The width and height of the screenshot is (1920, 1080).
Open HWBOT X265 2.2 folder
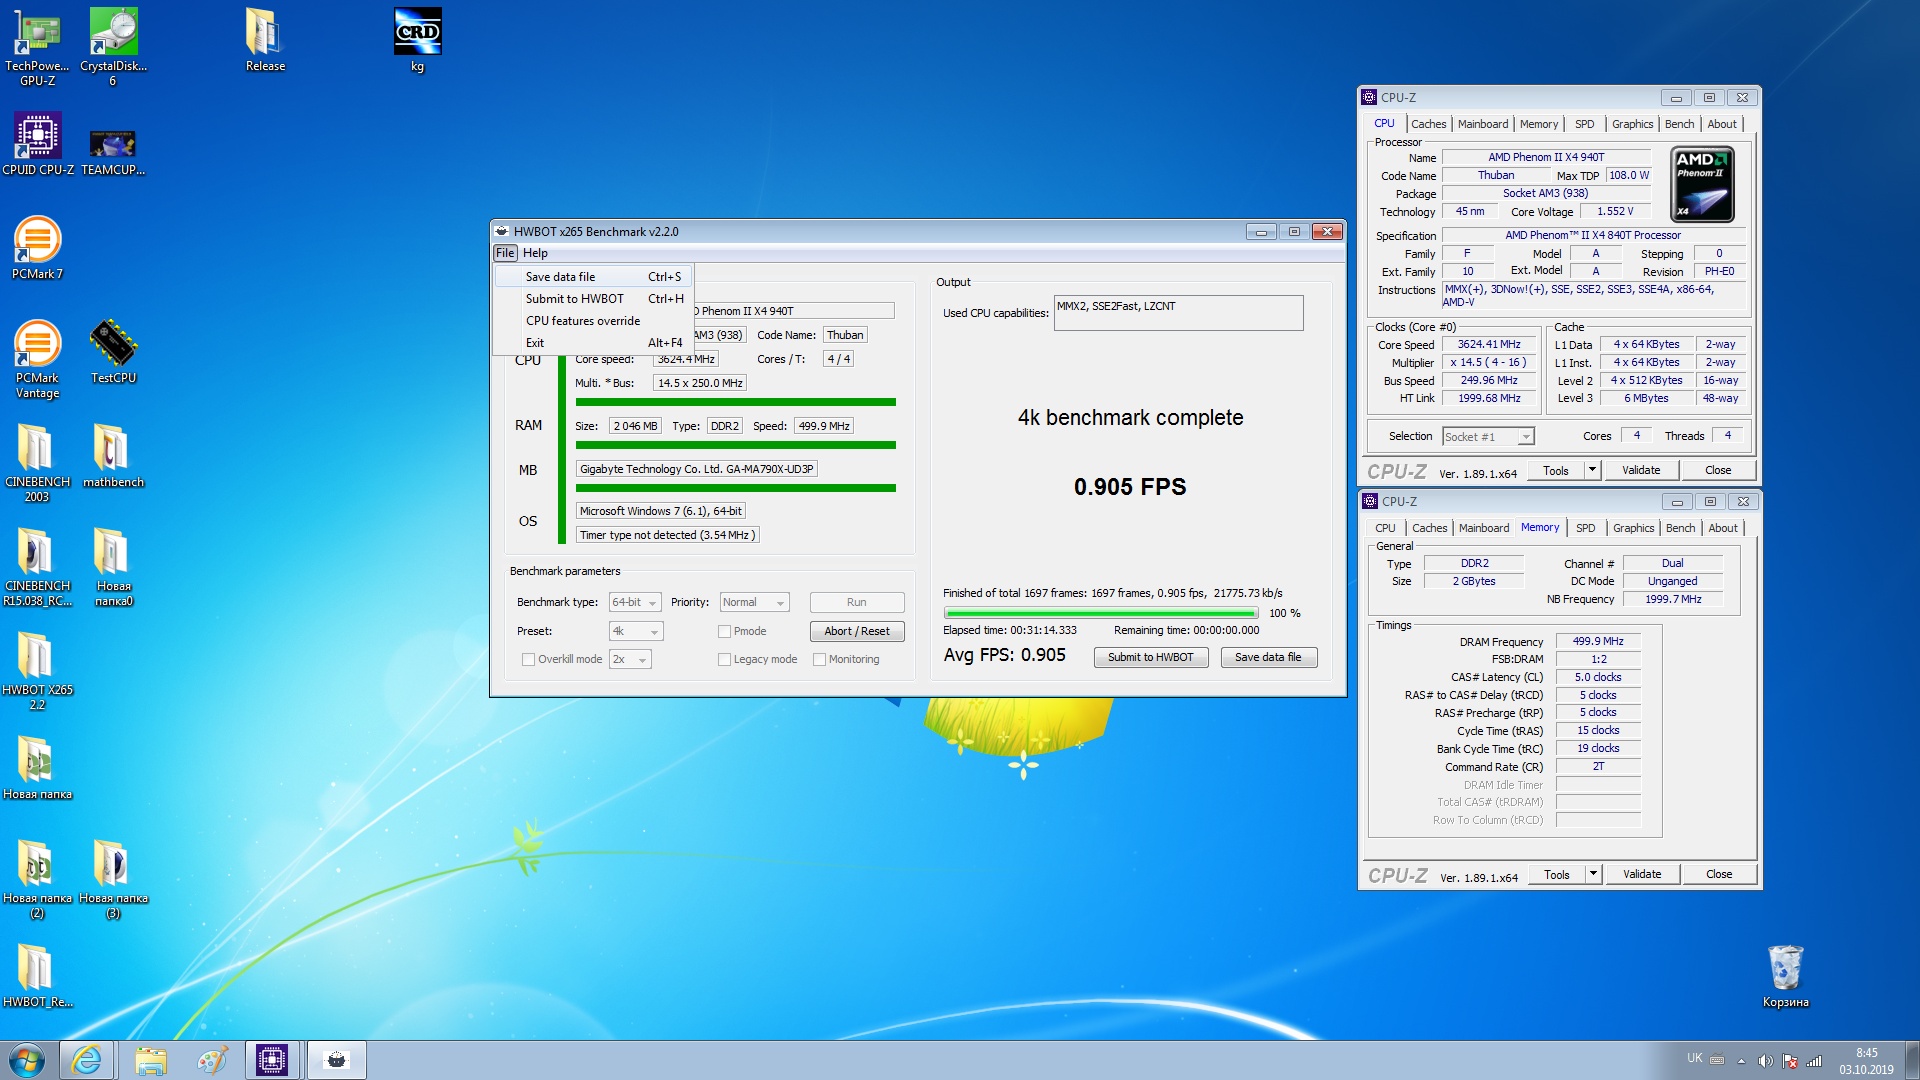pos(37,671)
